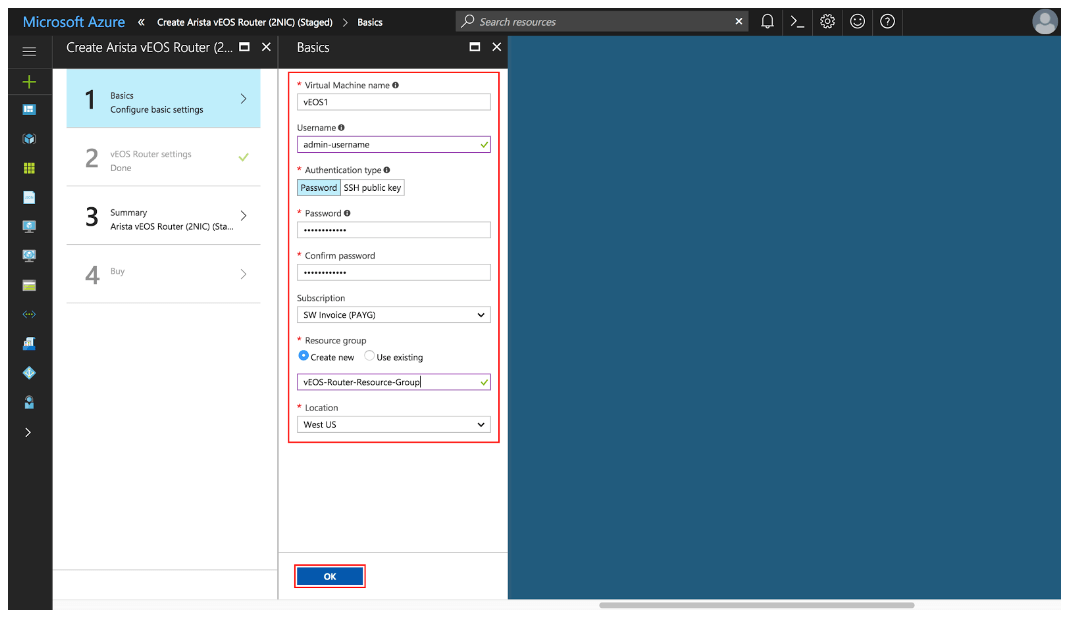Click the horizontal scrollbar at the bottom
This screenshot has width=1072, height=618.
click(x=756, y=605)
